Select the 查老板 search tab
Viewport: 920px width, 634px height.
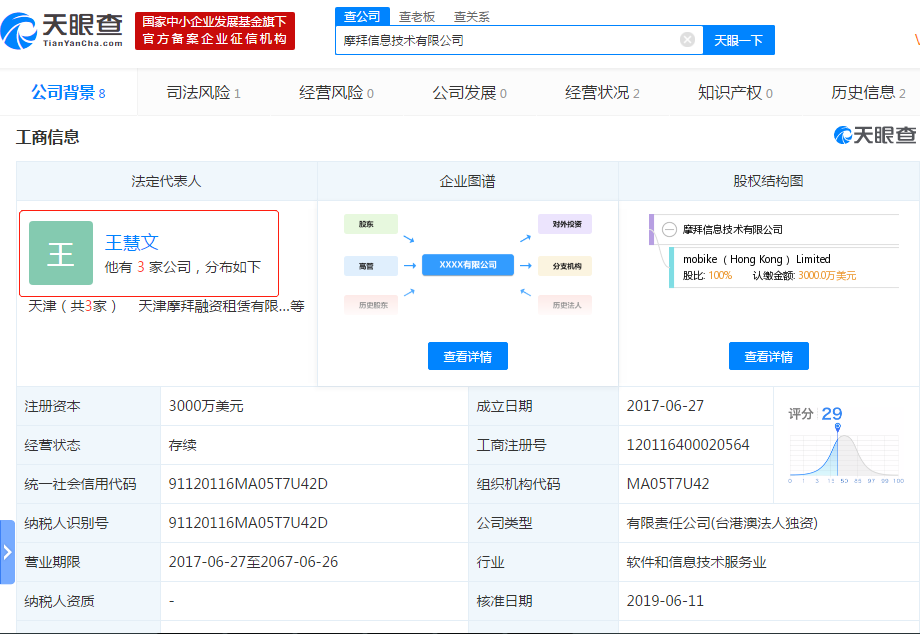click(417, 16)
